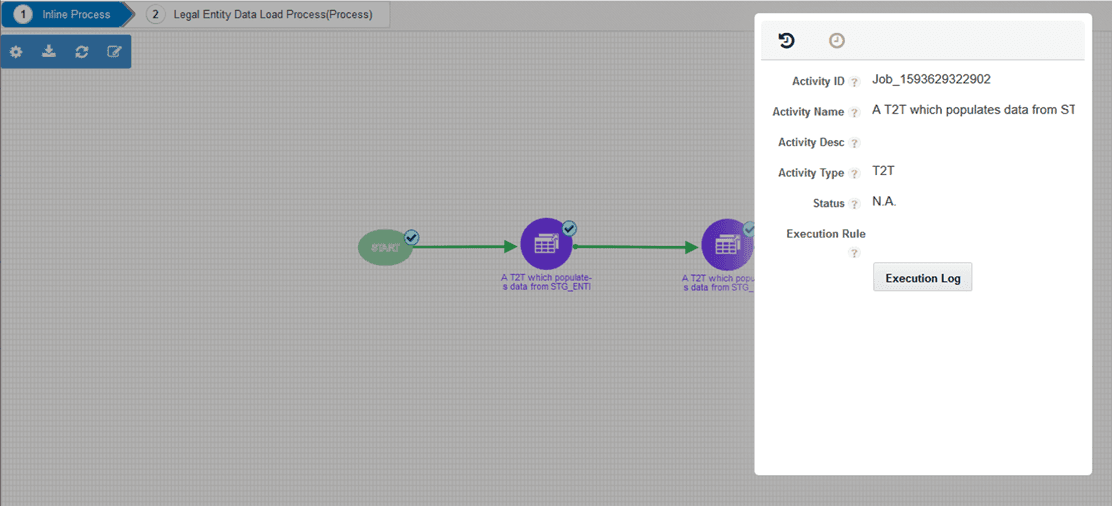Image resolution: width=1112 pixels, height=506 pixels.
Task: Click the label under the first T2T node
Action: pyautogui.click(x=546, y=282)
